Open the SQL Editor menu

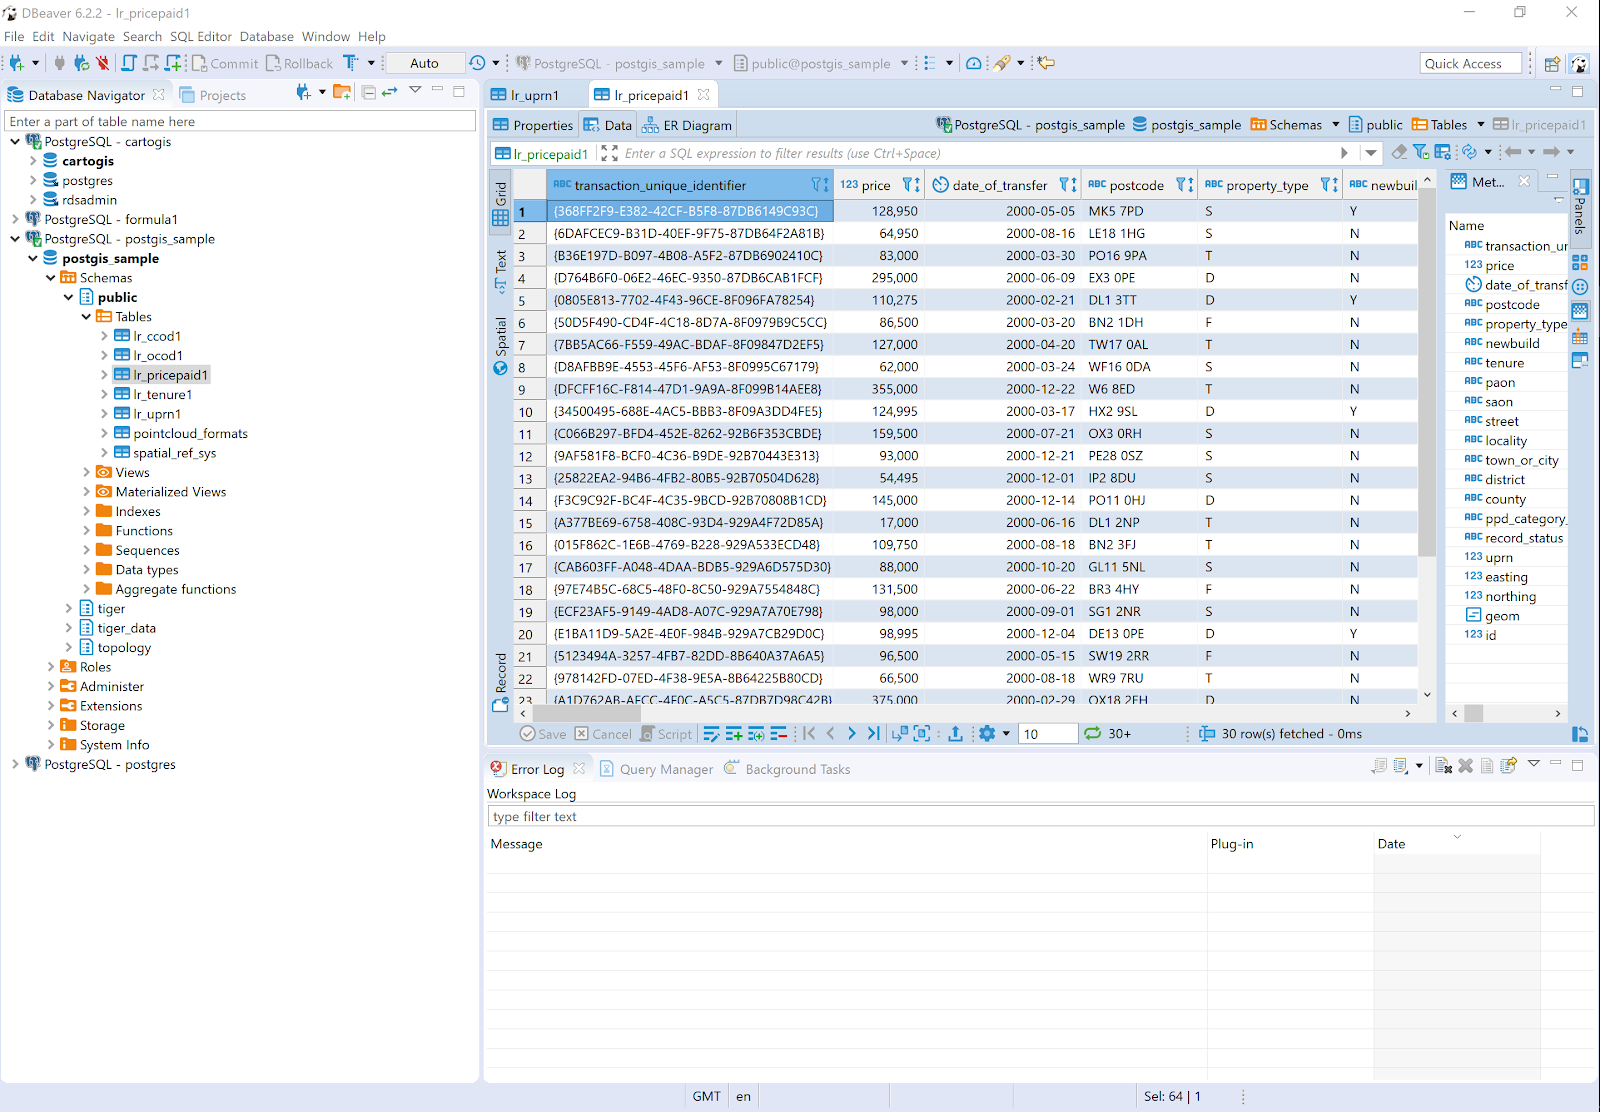coord(200,36)
